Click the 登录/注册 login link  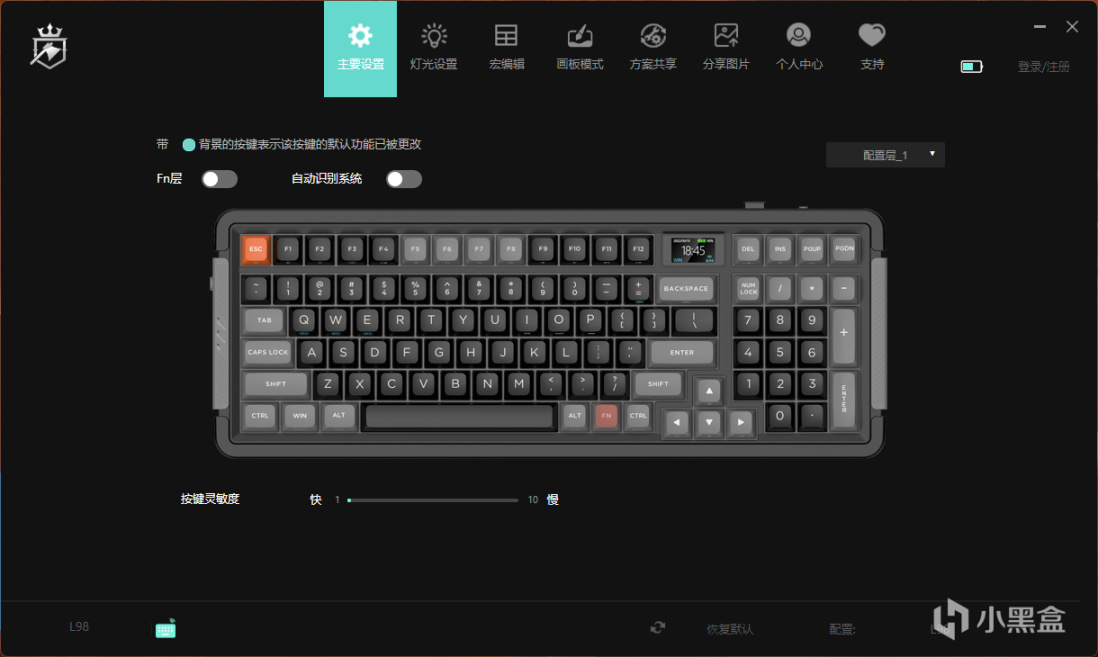[1043, 67]
